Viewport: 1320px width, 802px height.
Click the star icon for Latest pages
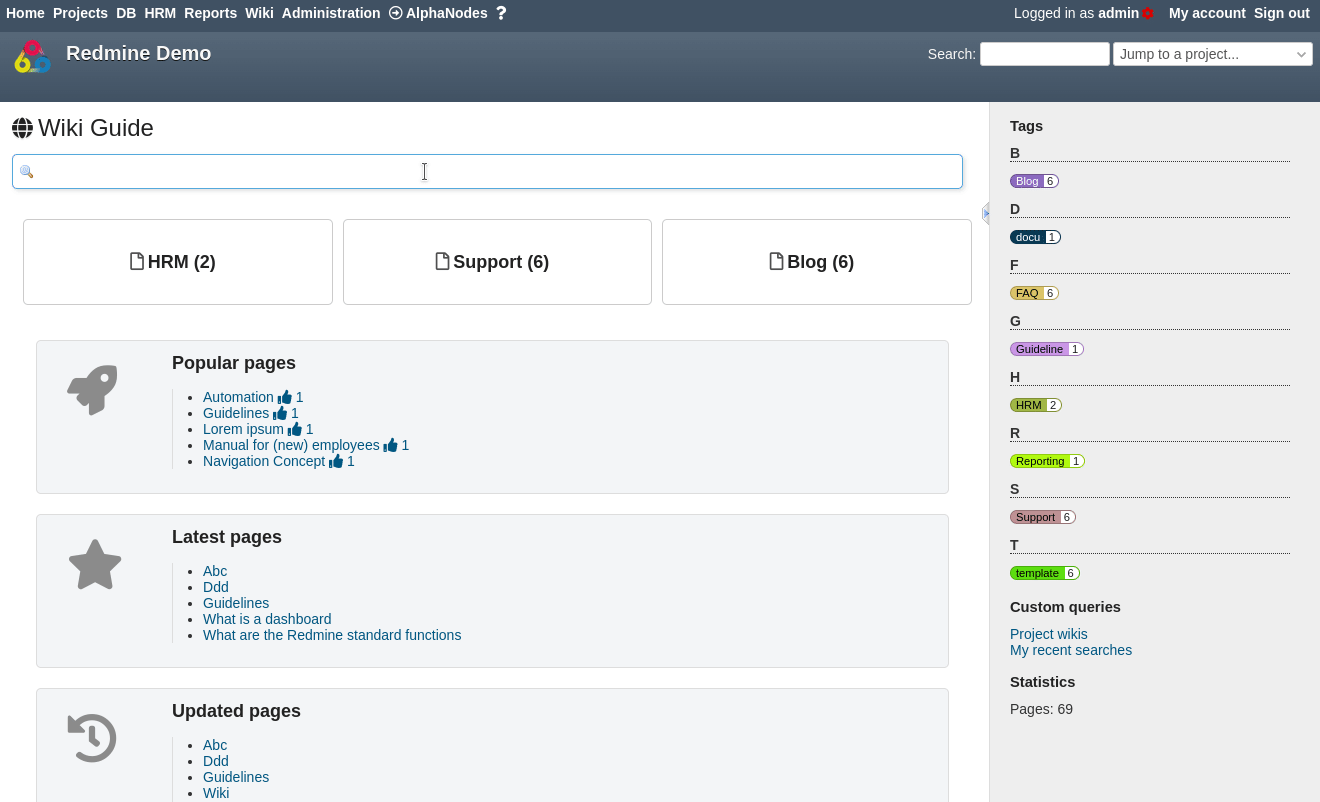pos(95,564)
